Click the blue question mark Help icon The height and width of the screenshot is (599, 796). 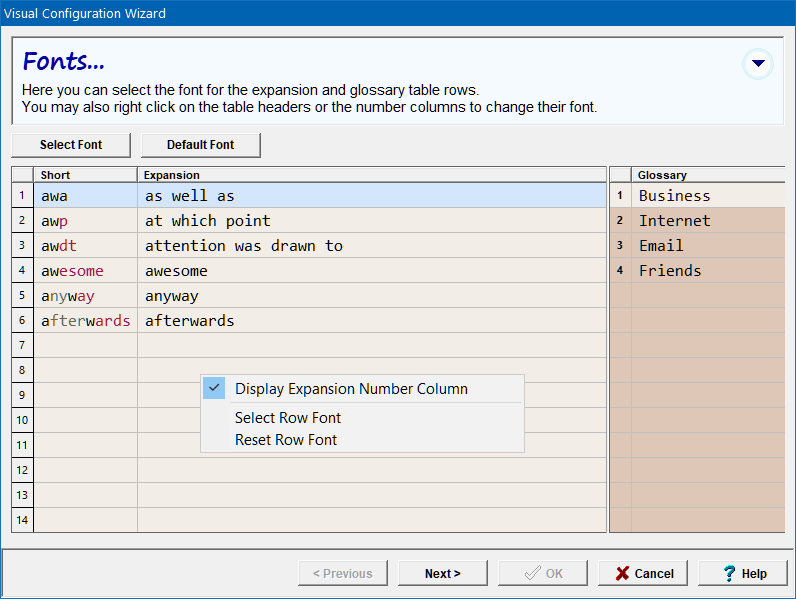(730, 573)
